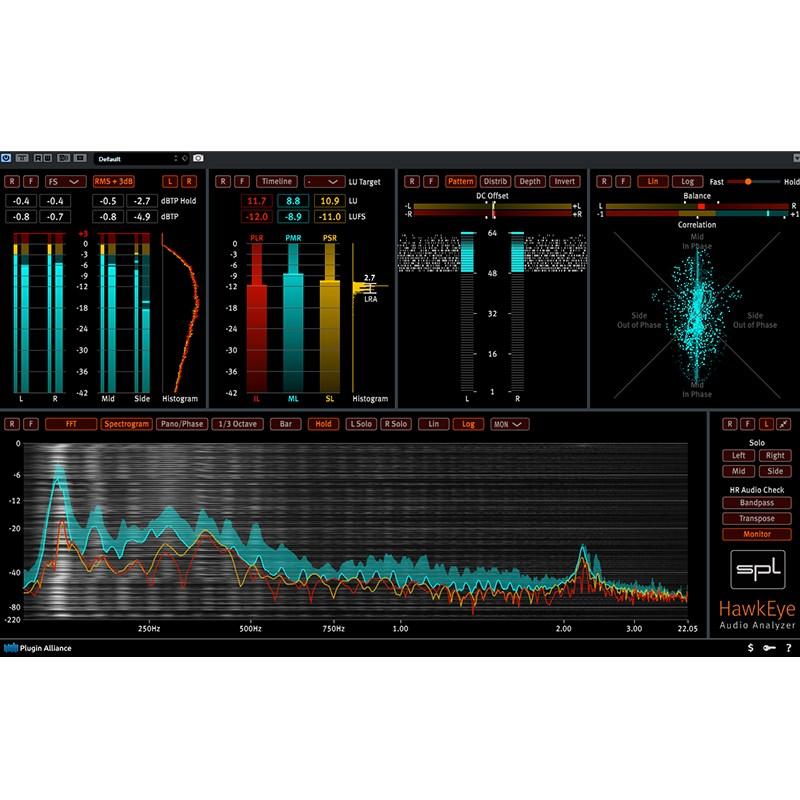Click the Bandpass button under HR Audio Check
The width and height of the screenshot is (800, 800).
coord(758,503)
